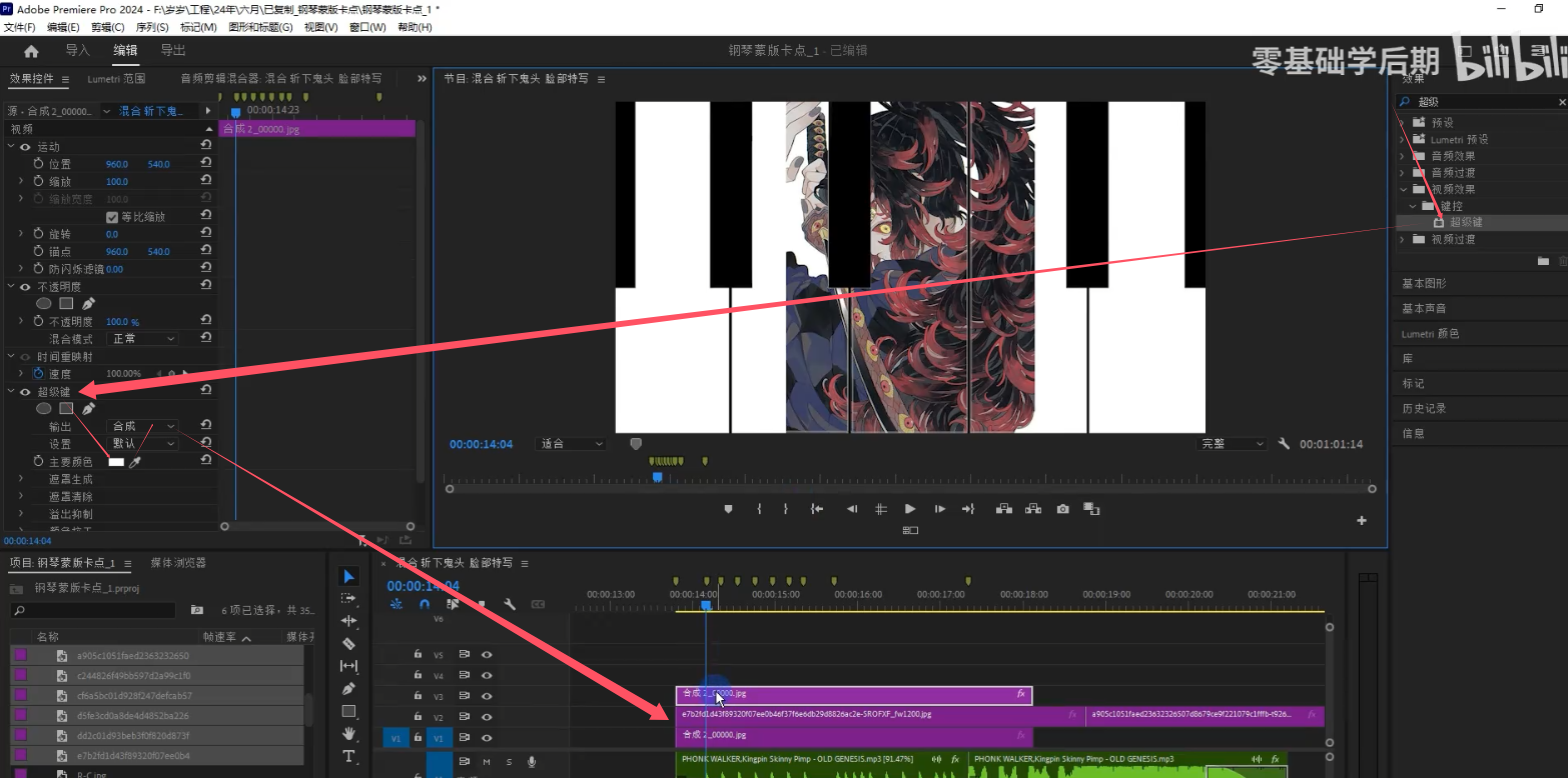This screenshot has height=778, width=1568.
Task: Open timeline display settings wrench
Action: 509,604
